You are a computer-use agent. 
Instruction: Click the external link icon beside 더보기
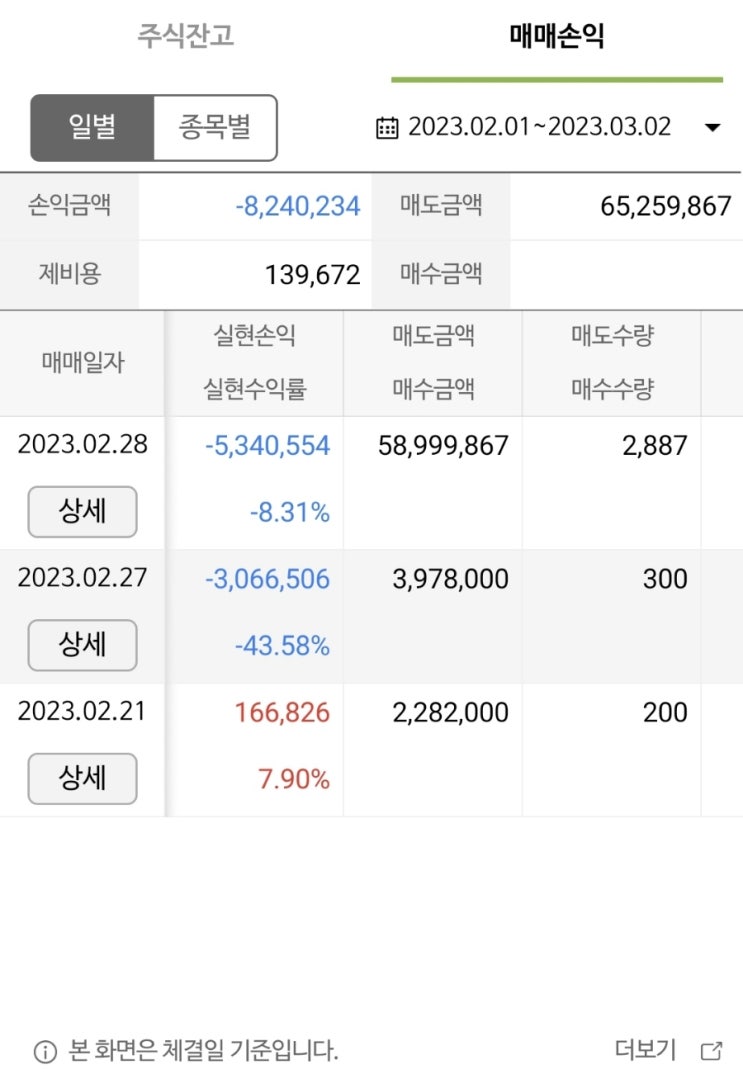pos(712,1051)
